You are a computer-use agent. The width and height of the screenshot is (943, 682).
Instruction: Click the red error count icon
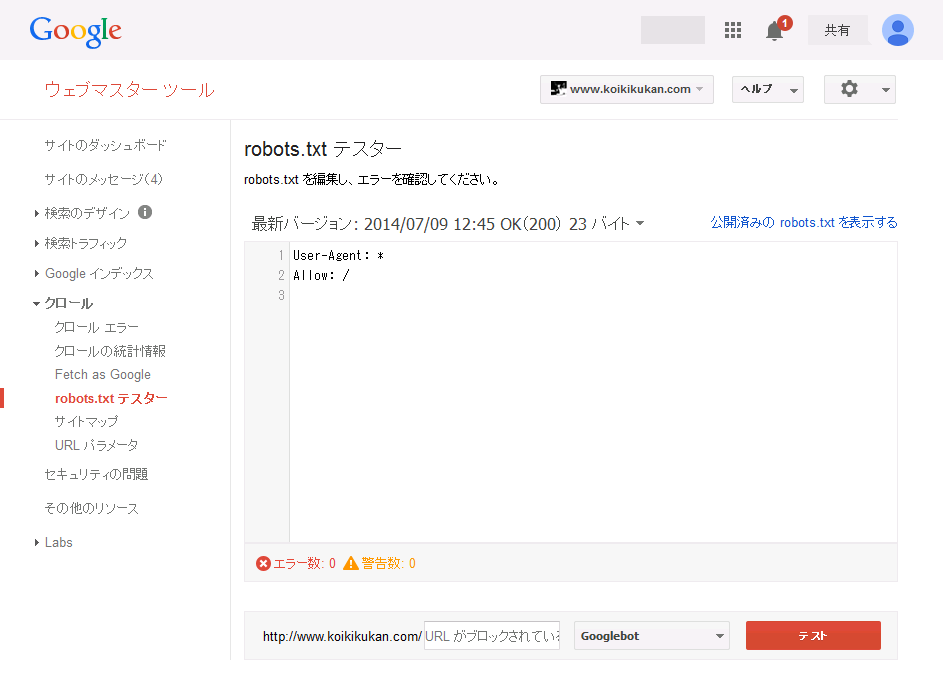tap(263, 564)
